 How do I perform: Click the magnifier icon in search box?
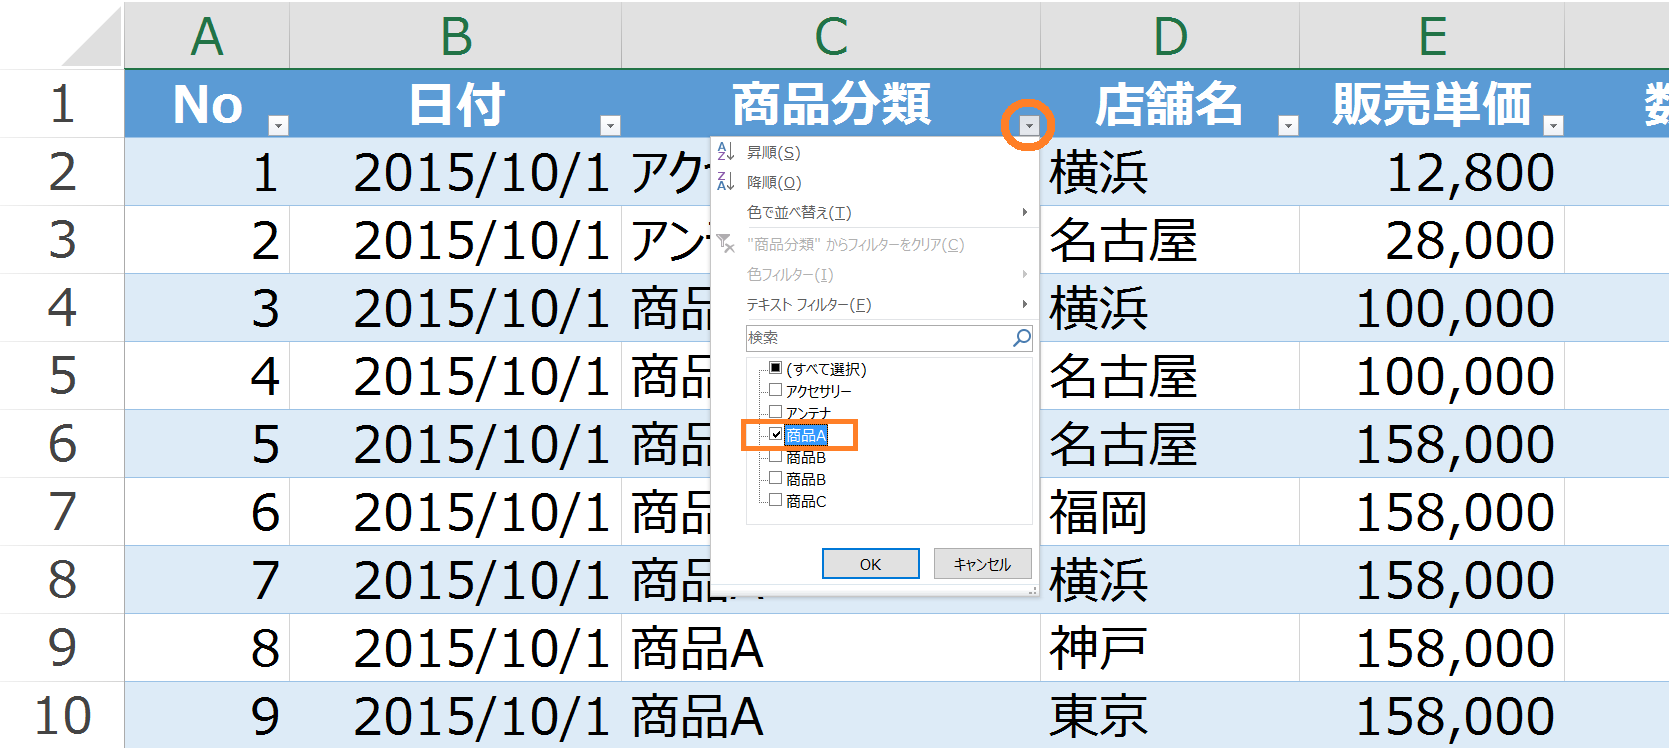tap(1021, 338)
